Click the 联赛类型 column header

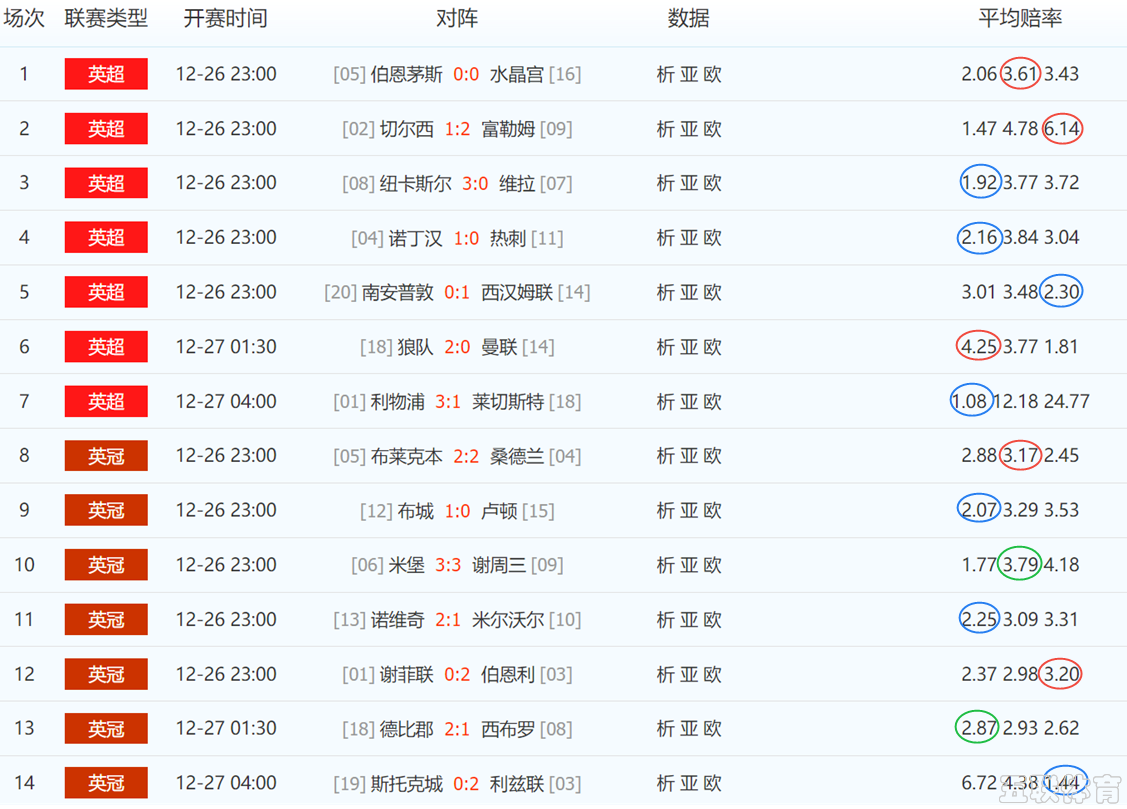[106, 18]
